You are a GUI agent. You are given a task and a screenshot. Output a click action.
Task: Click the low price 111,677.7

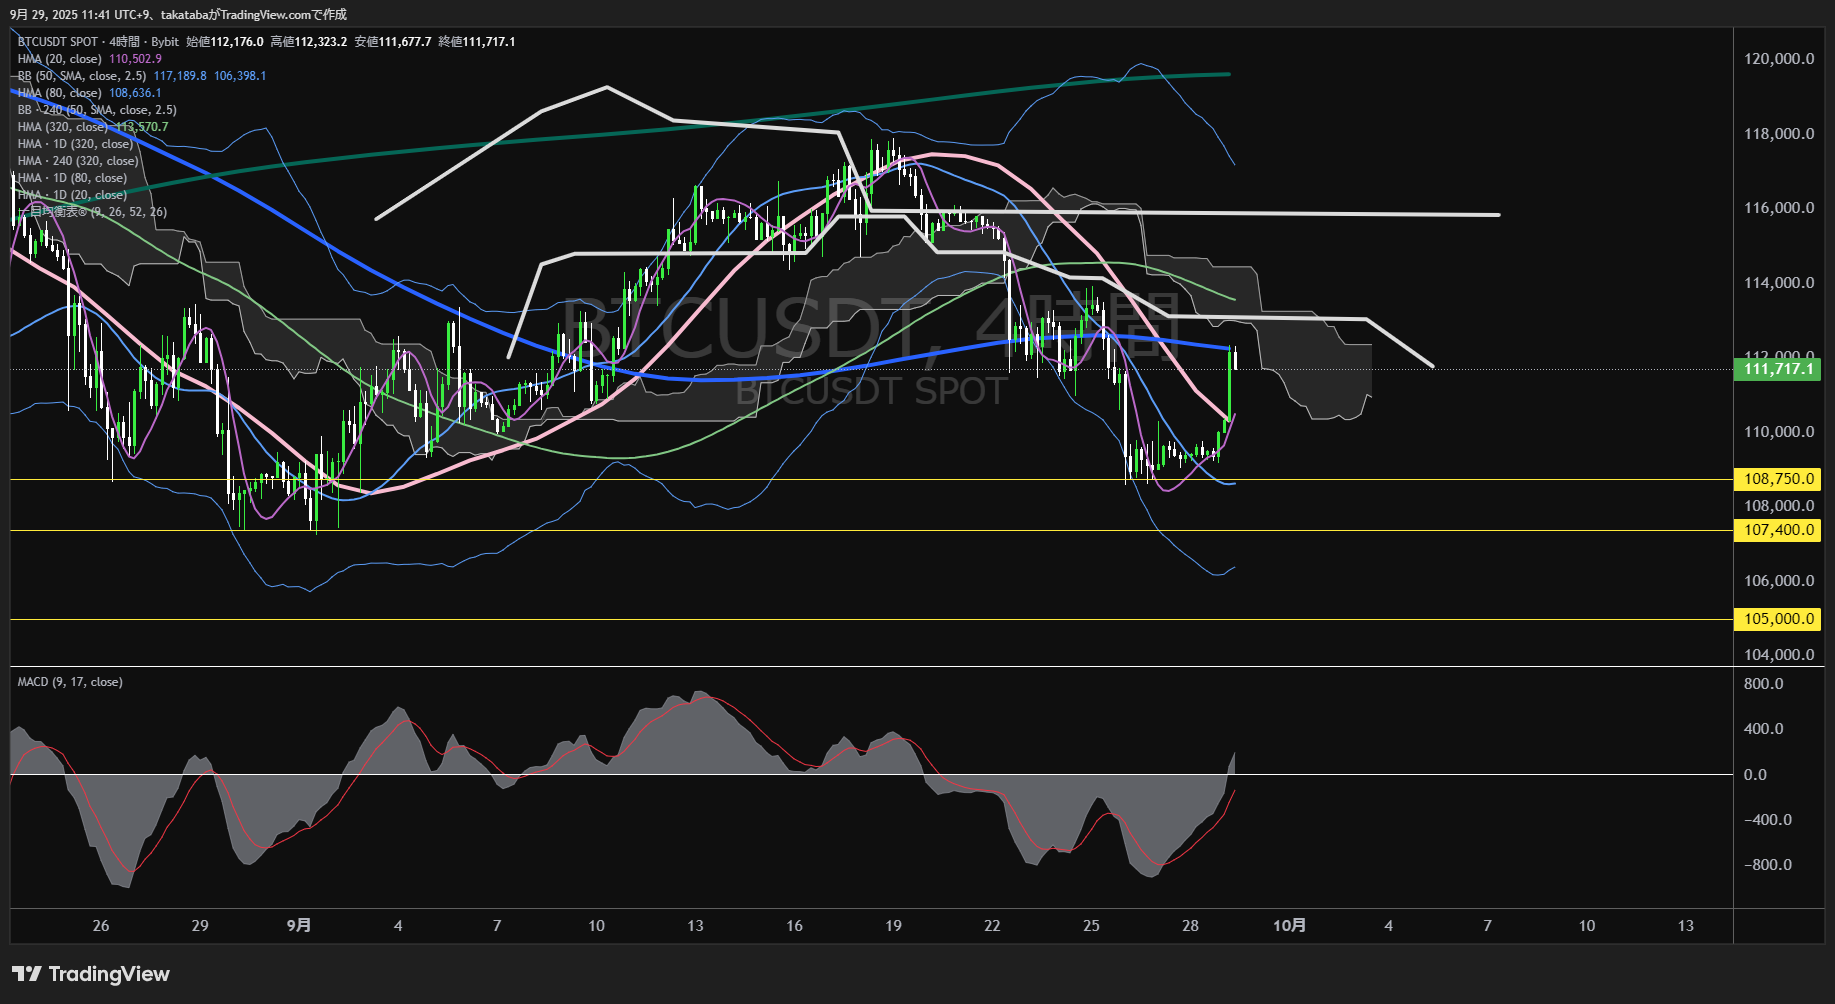pyautogui.click(x=405, y=42)
